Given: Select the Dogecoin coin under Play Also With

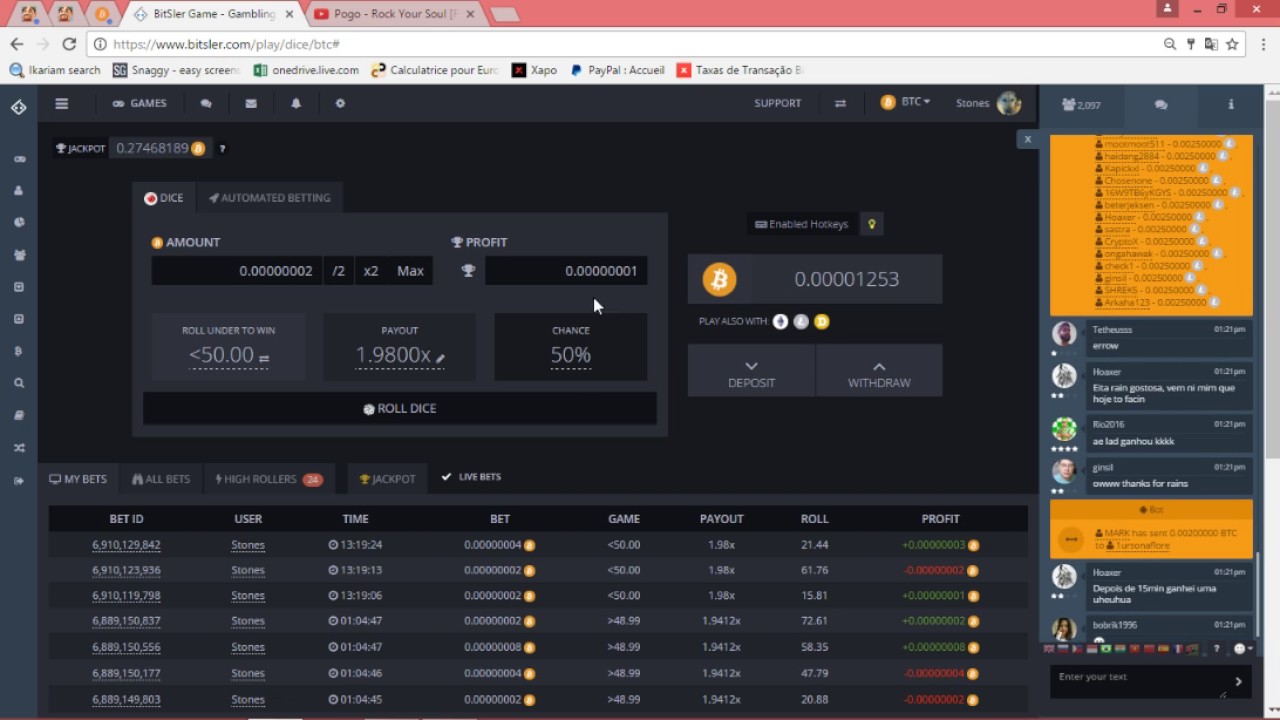Looking at the screenshot, I should coord(822,321).
